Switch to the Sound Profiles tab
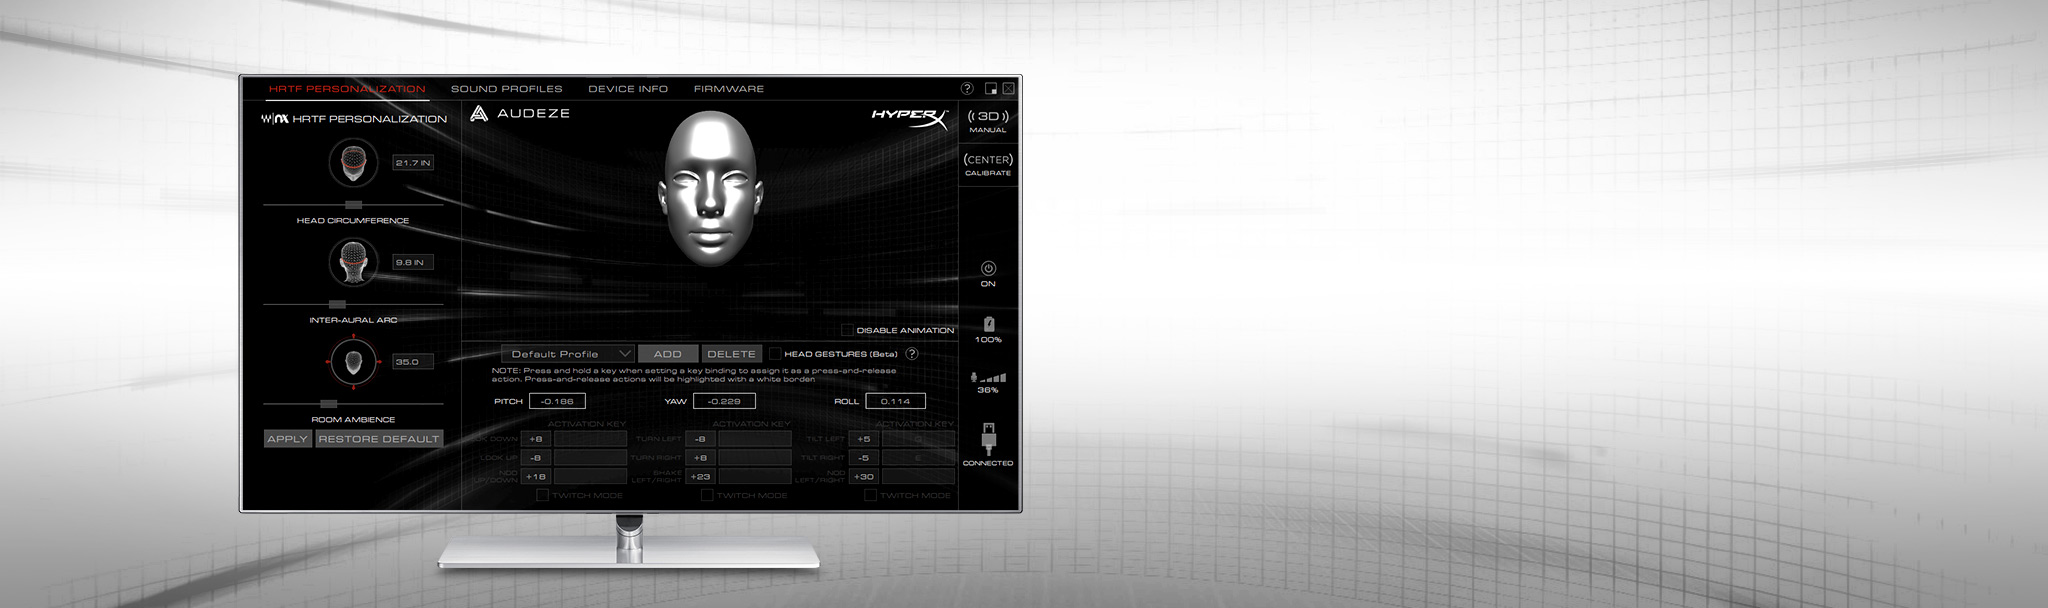 click(x=506, y=89)
